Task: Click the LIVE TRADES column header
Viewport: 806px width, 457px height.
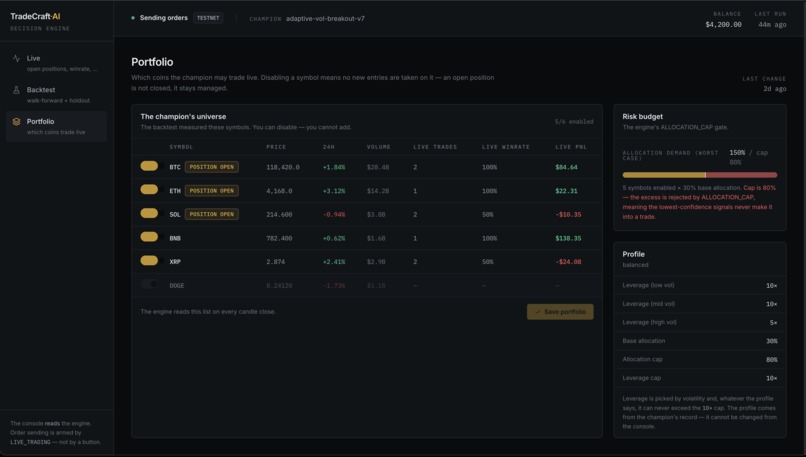Action: tap(435, 147)
